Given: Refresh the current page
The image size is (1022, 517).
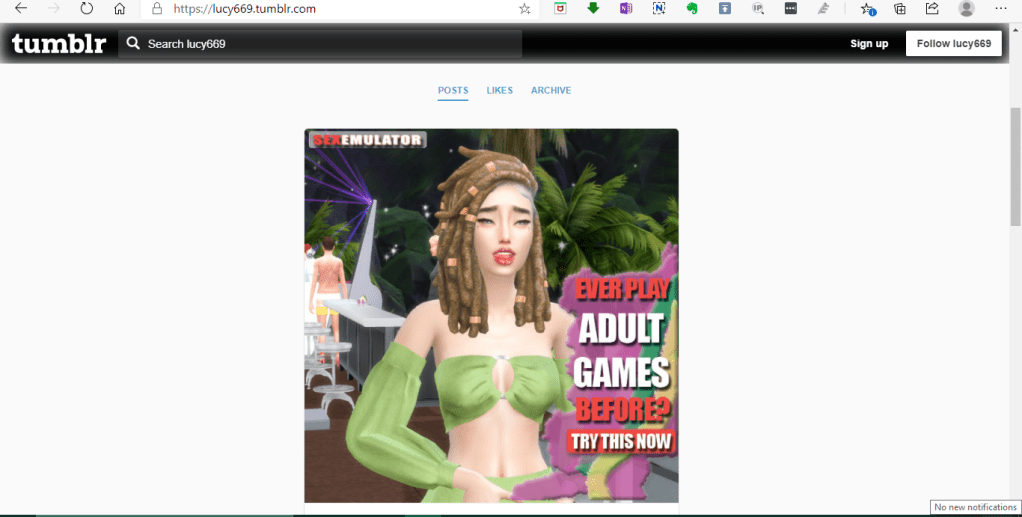Looking at the screenshot, I should (x=86, y=9).
